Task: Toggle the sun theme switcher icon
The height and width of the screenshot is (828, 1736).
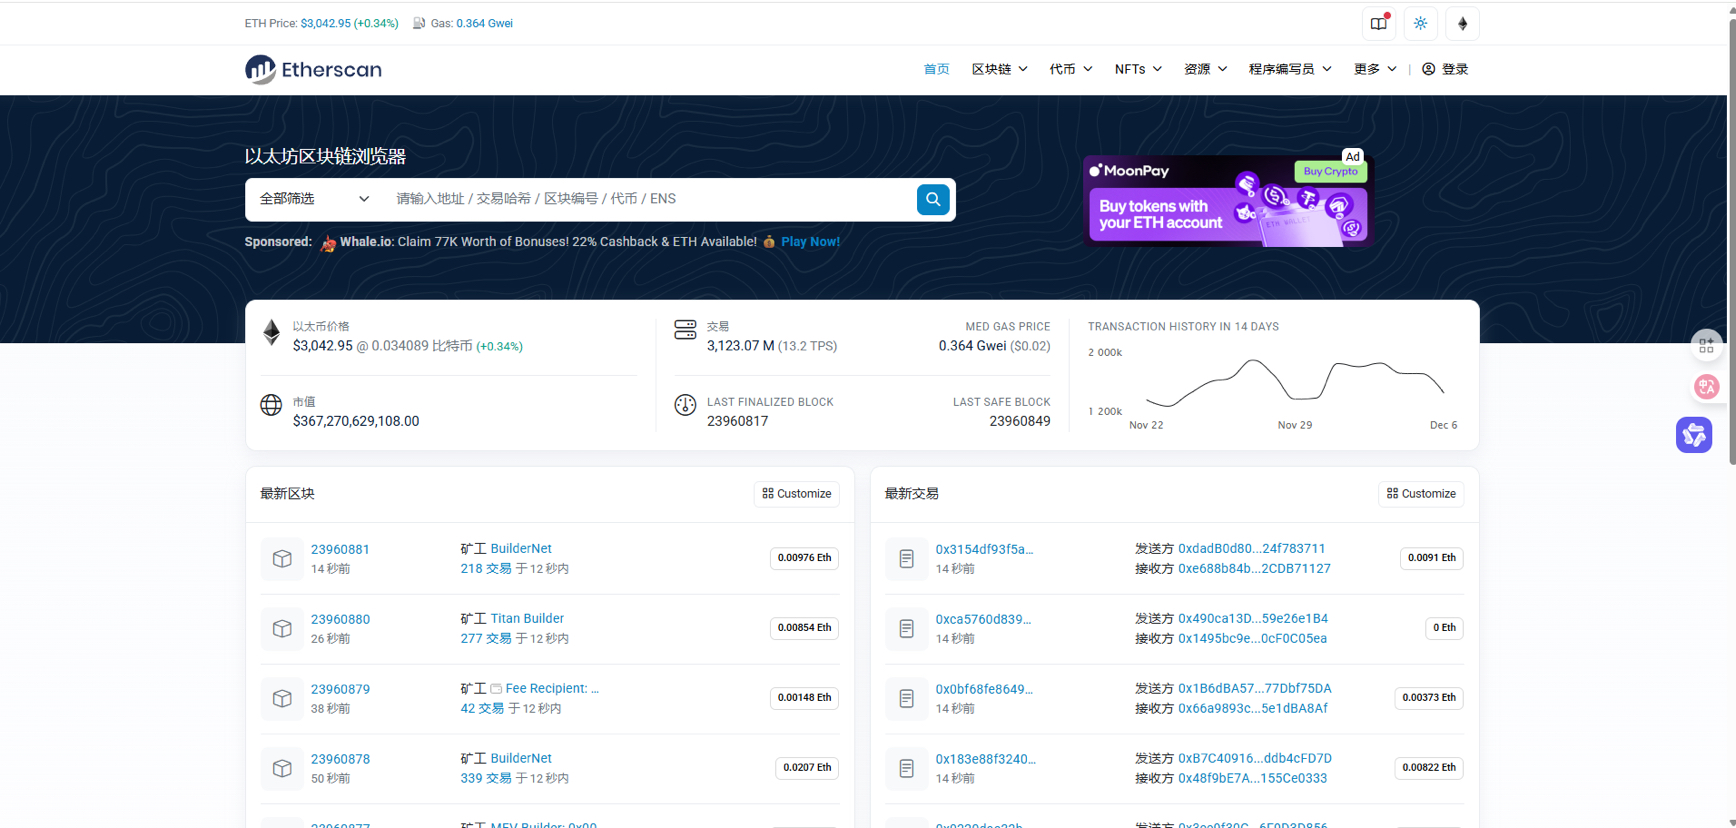Action: (x=1420, y=24)
